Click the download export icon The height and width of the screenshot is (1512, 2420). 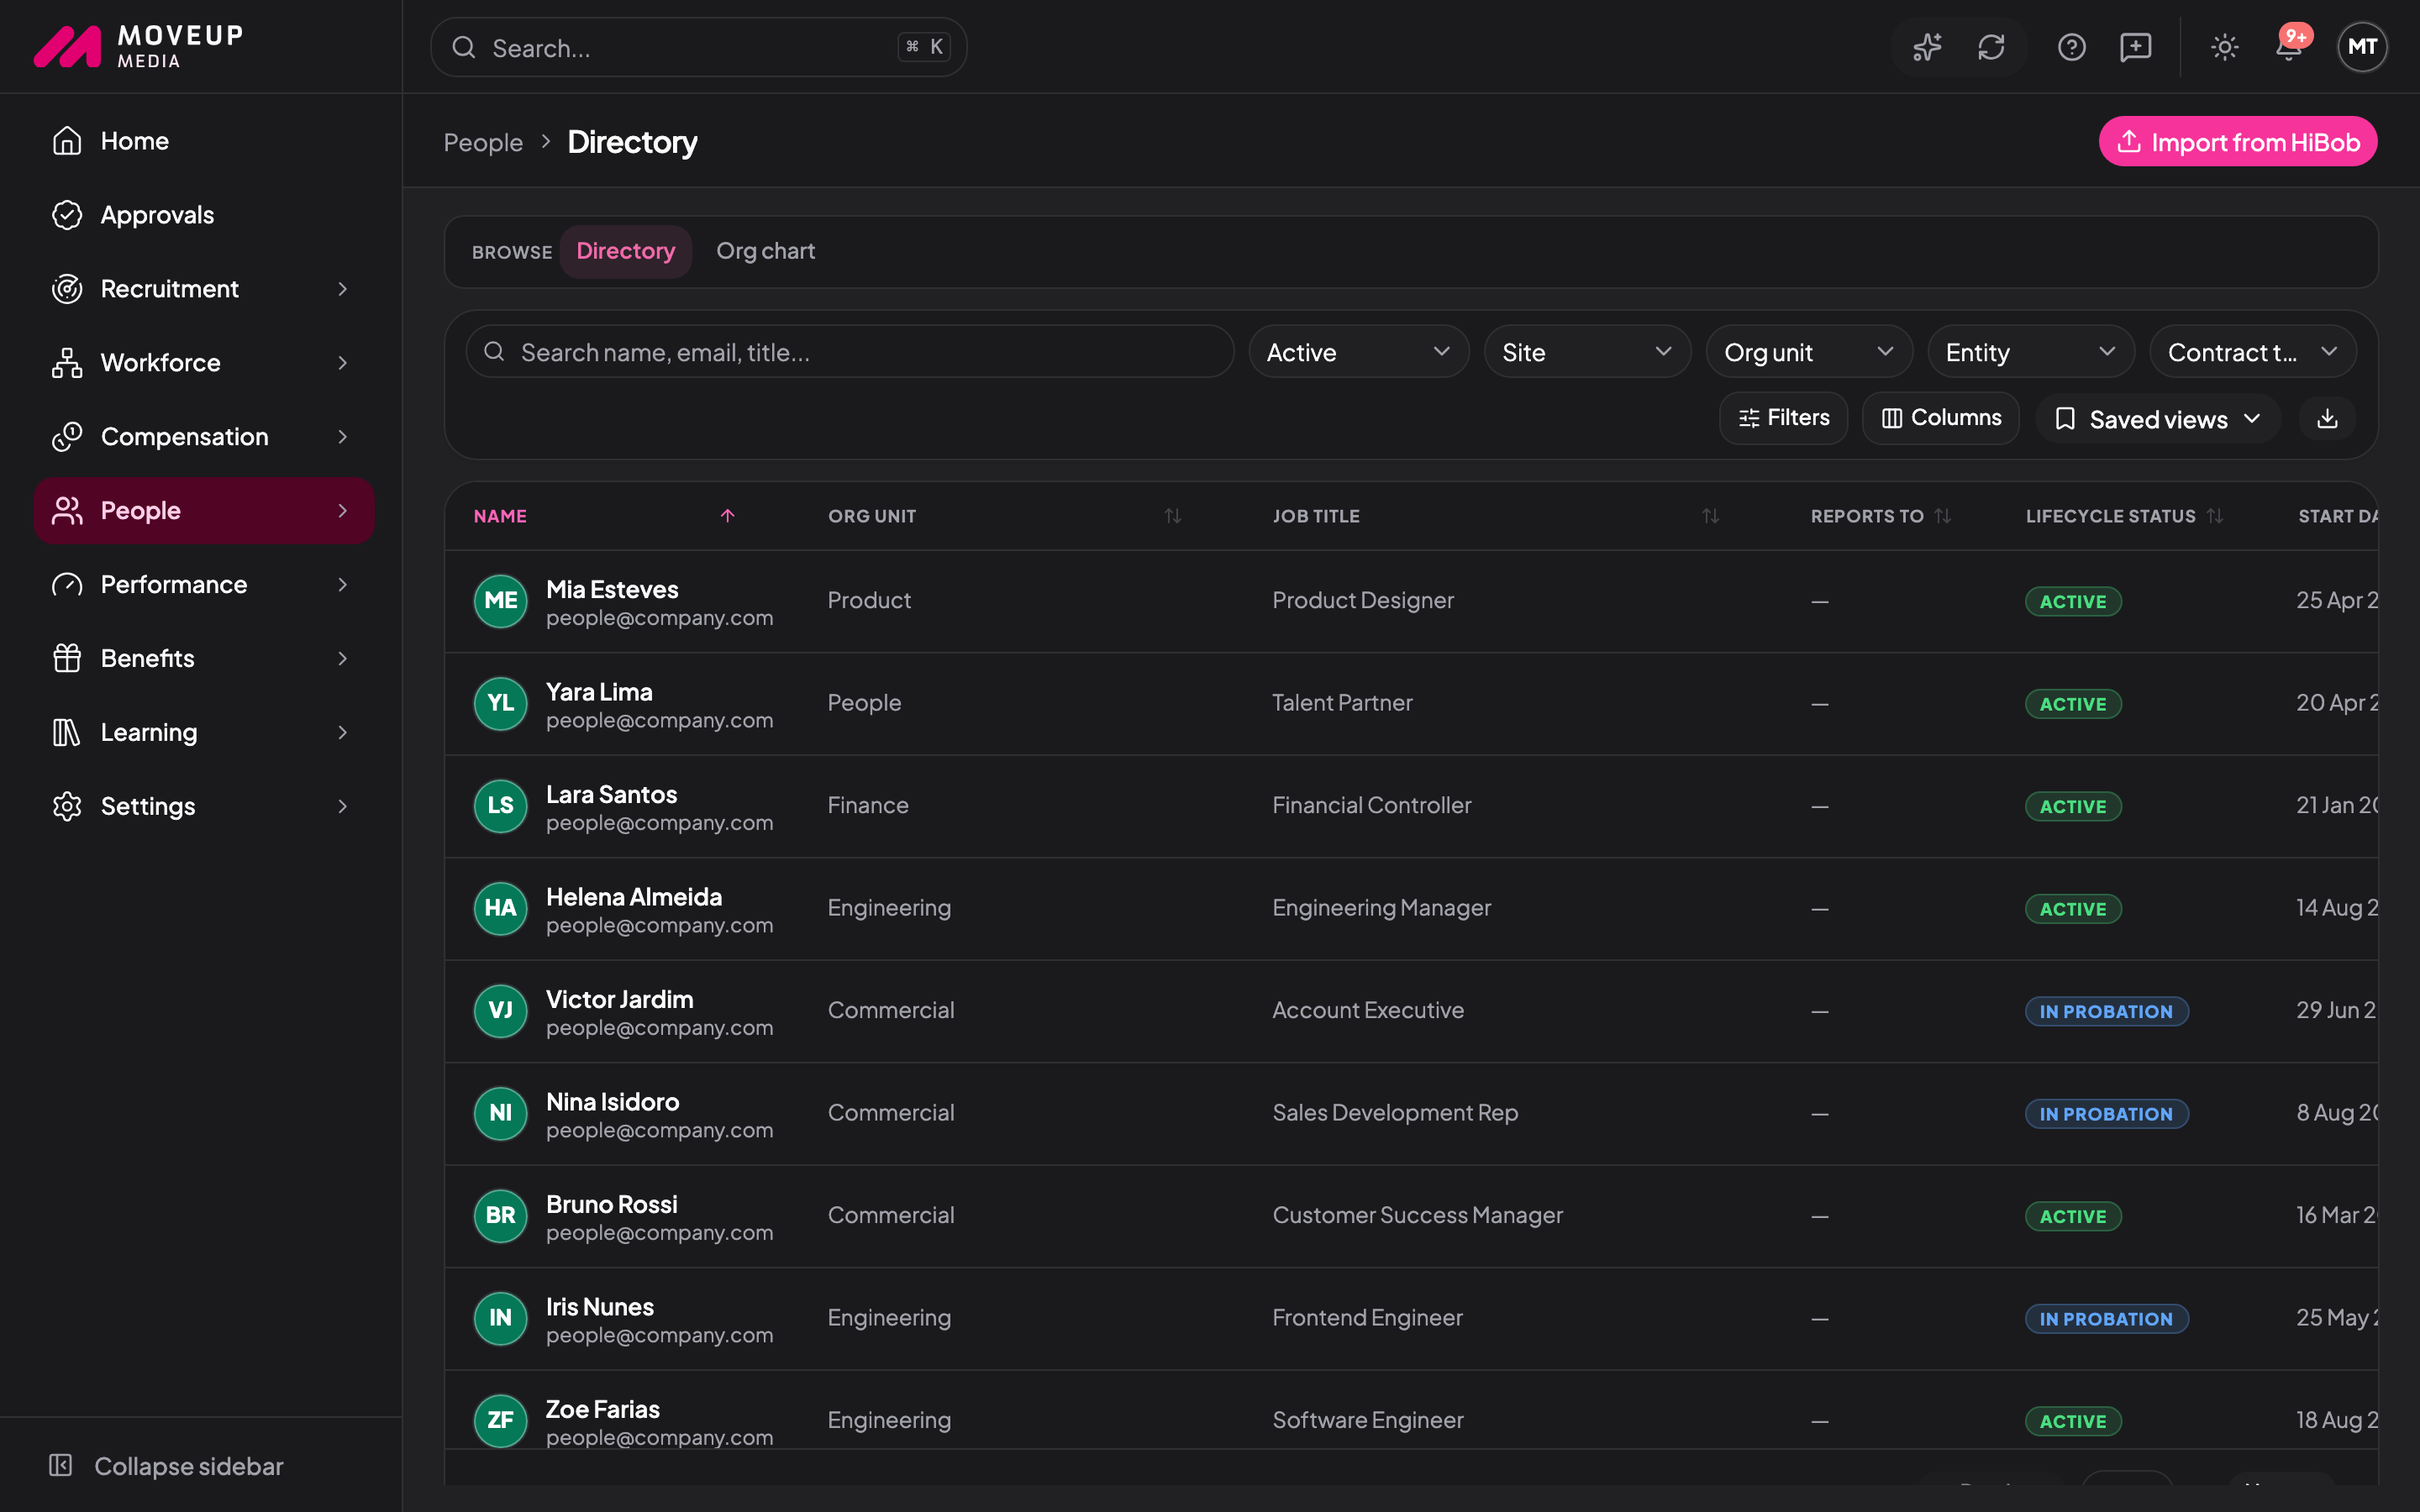(x=2327, y=418)
